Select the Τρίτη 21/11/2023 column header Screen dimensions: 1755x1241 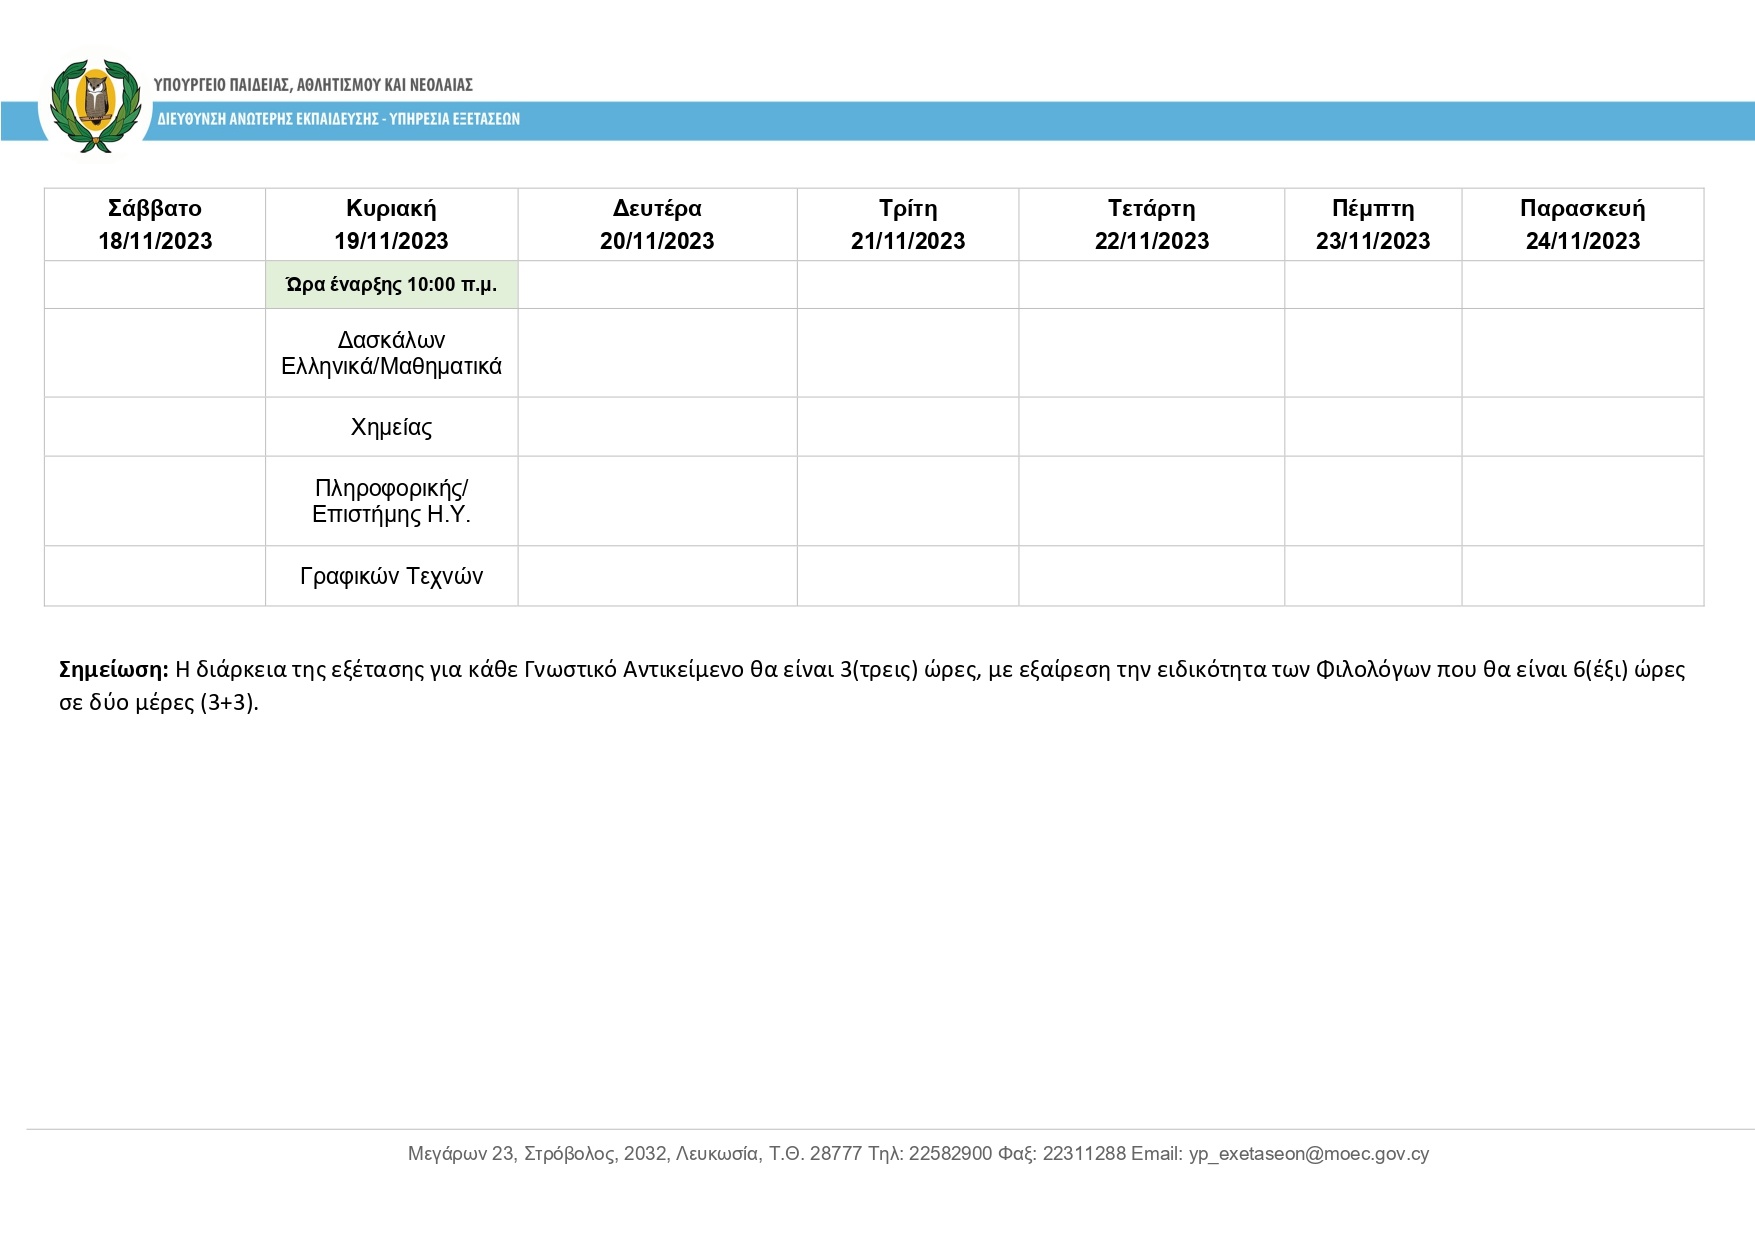click(908, 224)
